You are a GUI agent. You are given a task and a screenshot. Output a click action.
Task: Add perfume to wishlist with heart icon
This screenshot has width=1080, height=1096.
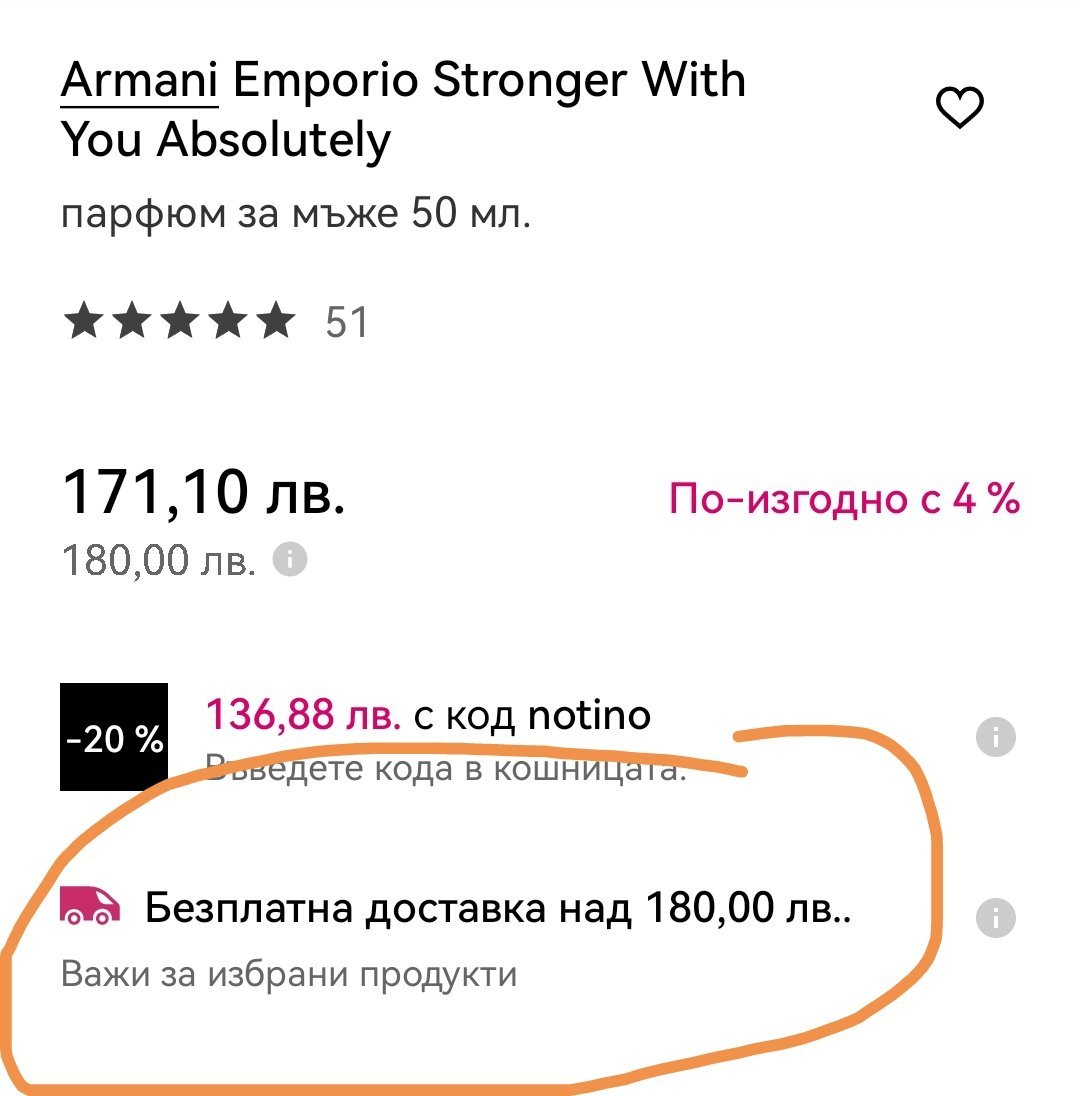pyautogui.click(x=959, y=108)
